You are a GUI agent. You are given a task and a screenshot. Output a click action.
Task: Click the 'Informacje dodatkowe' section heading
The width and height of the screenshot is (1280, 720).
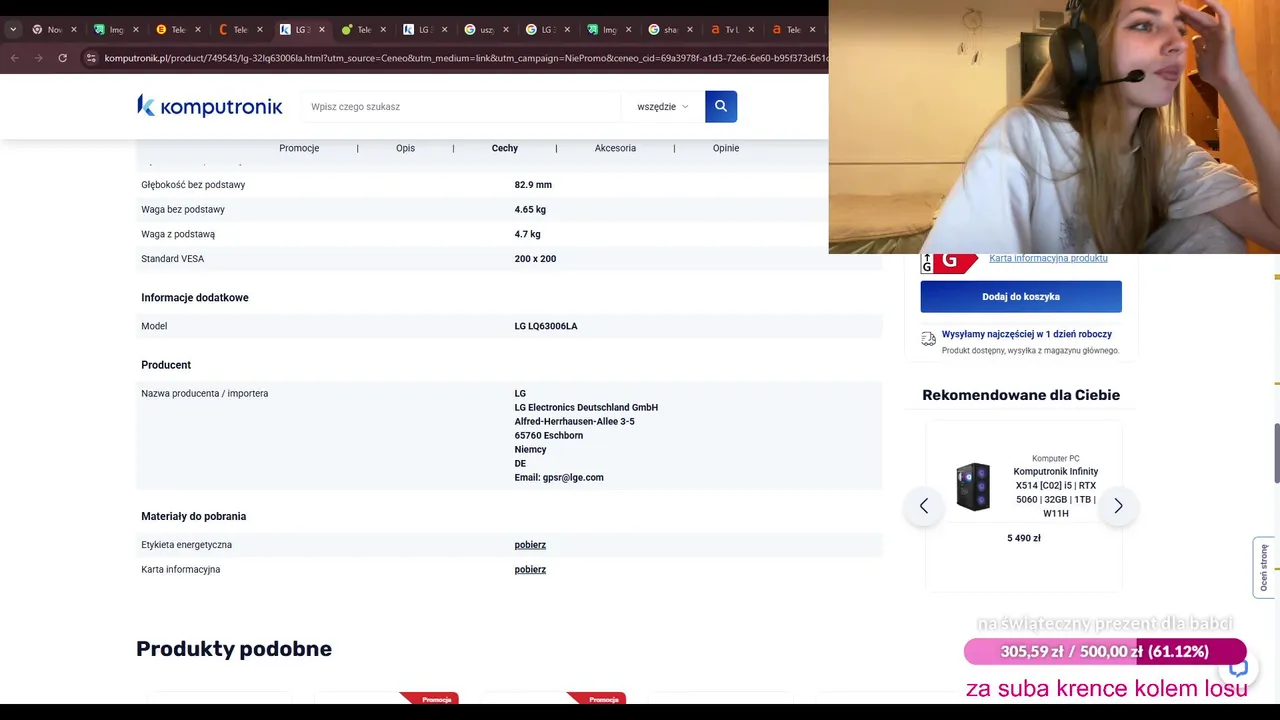click(195, 298)
